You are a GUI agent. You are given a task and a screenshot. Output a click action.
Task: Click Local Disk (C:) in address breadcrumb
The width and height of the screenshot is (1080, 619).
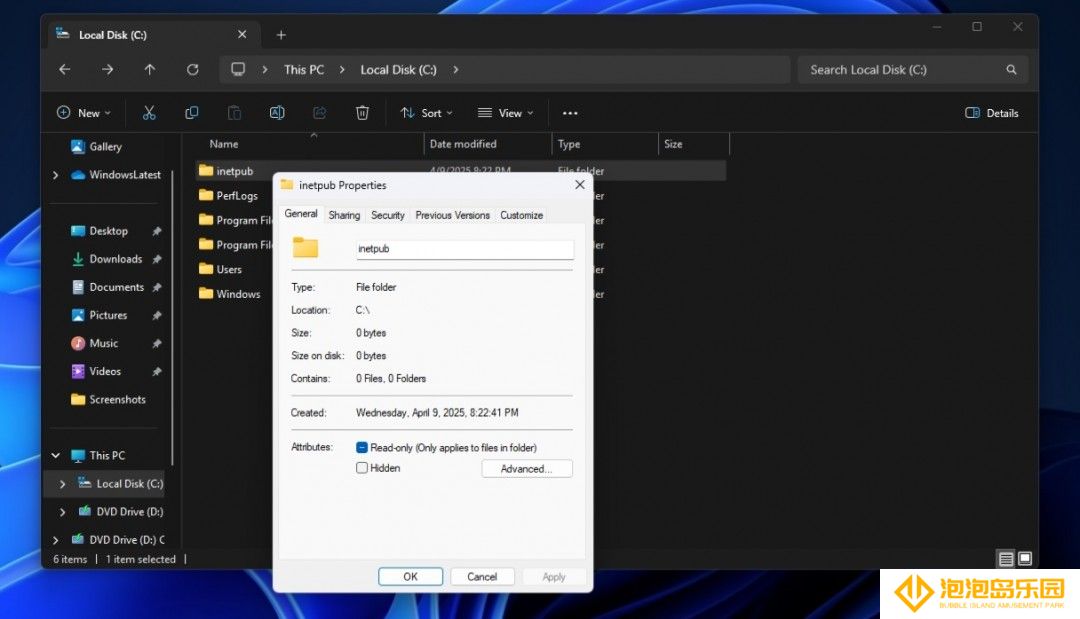[x=398, y=70]
